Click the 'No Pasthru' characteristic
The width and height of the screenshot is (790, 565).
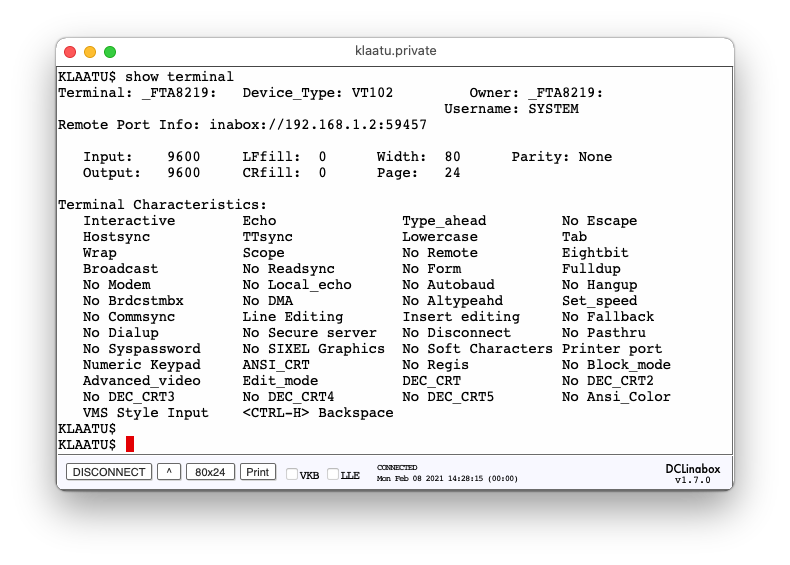(x=604, y=333)
